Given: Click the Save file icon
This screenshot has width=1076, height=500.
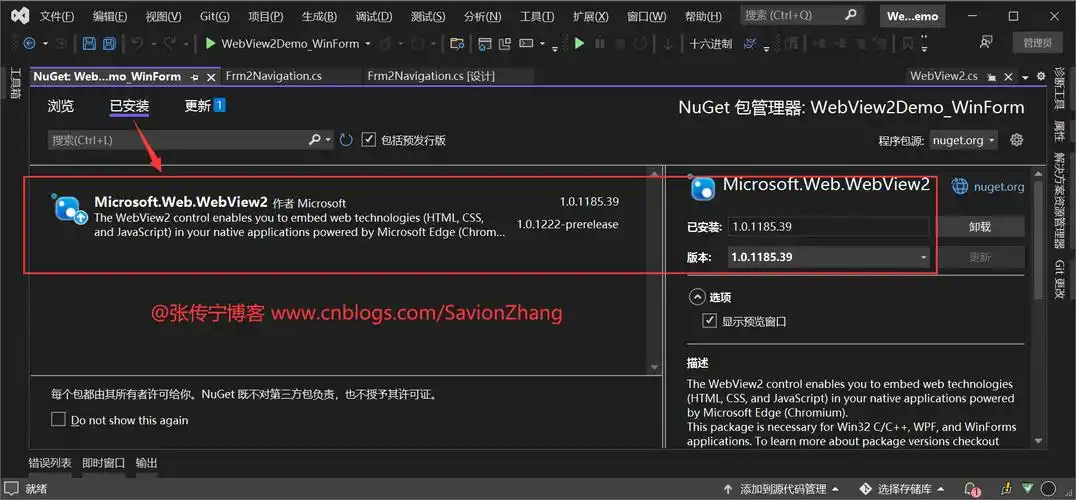Looking at the screenshot, I should tap(89, 43).
